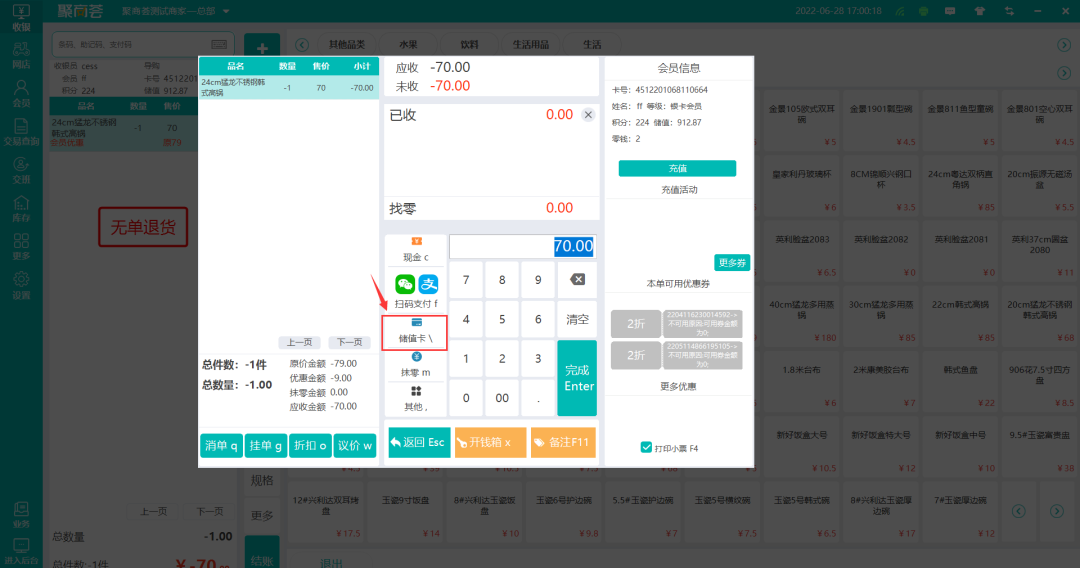The height and width of the screenshot is (568, 1080).
Task: Toggle the 打印小票 F4 checkbox
Action: [646, 448]
